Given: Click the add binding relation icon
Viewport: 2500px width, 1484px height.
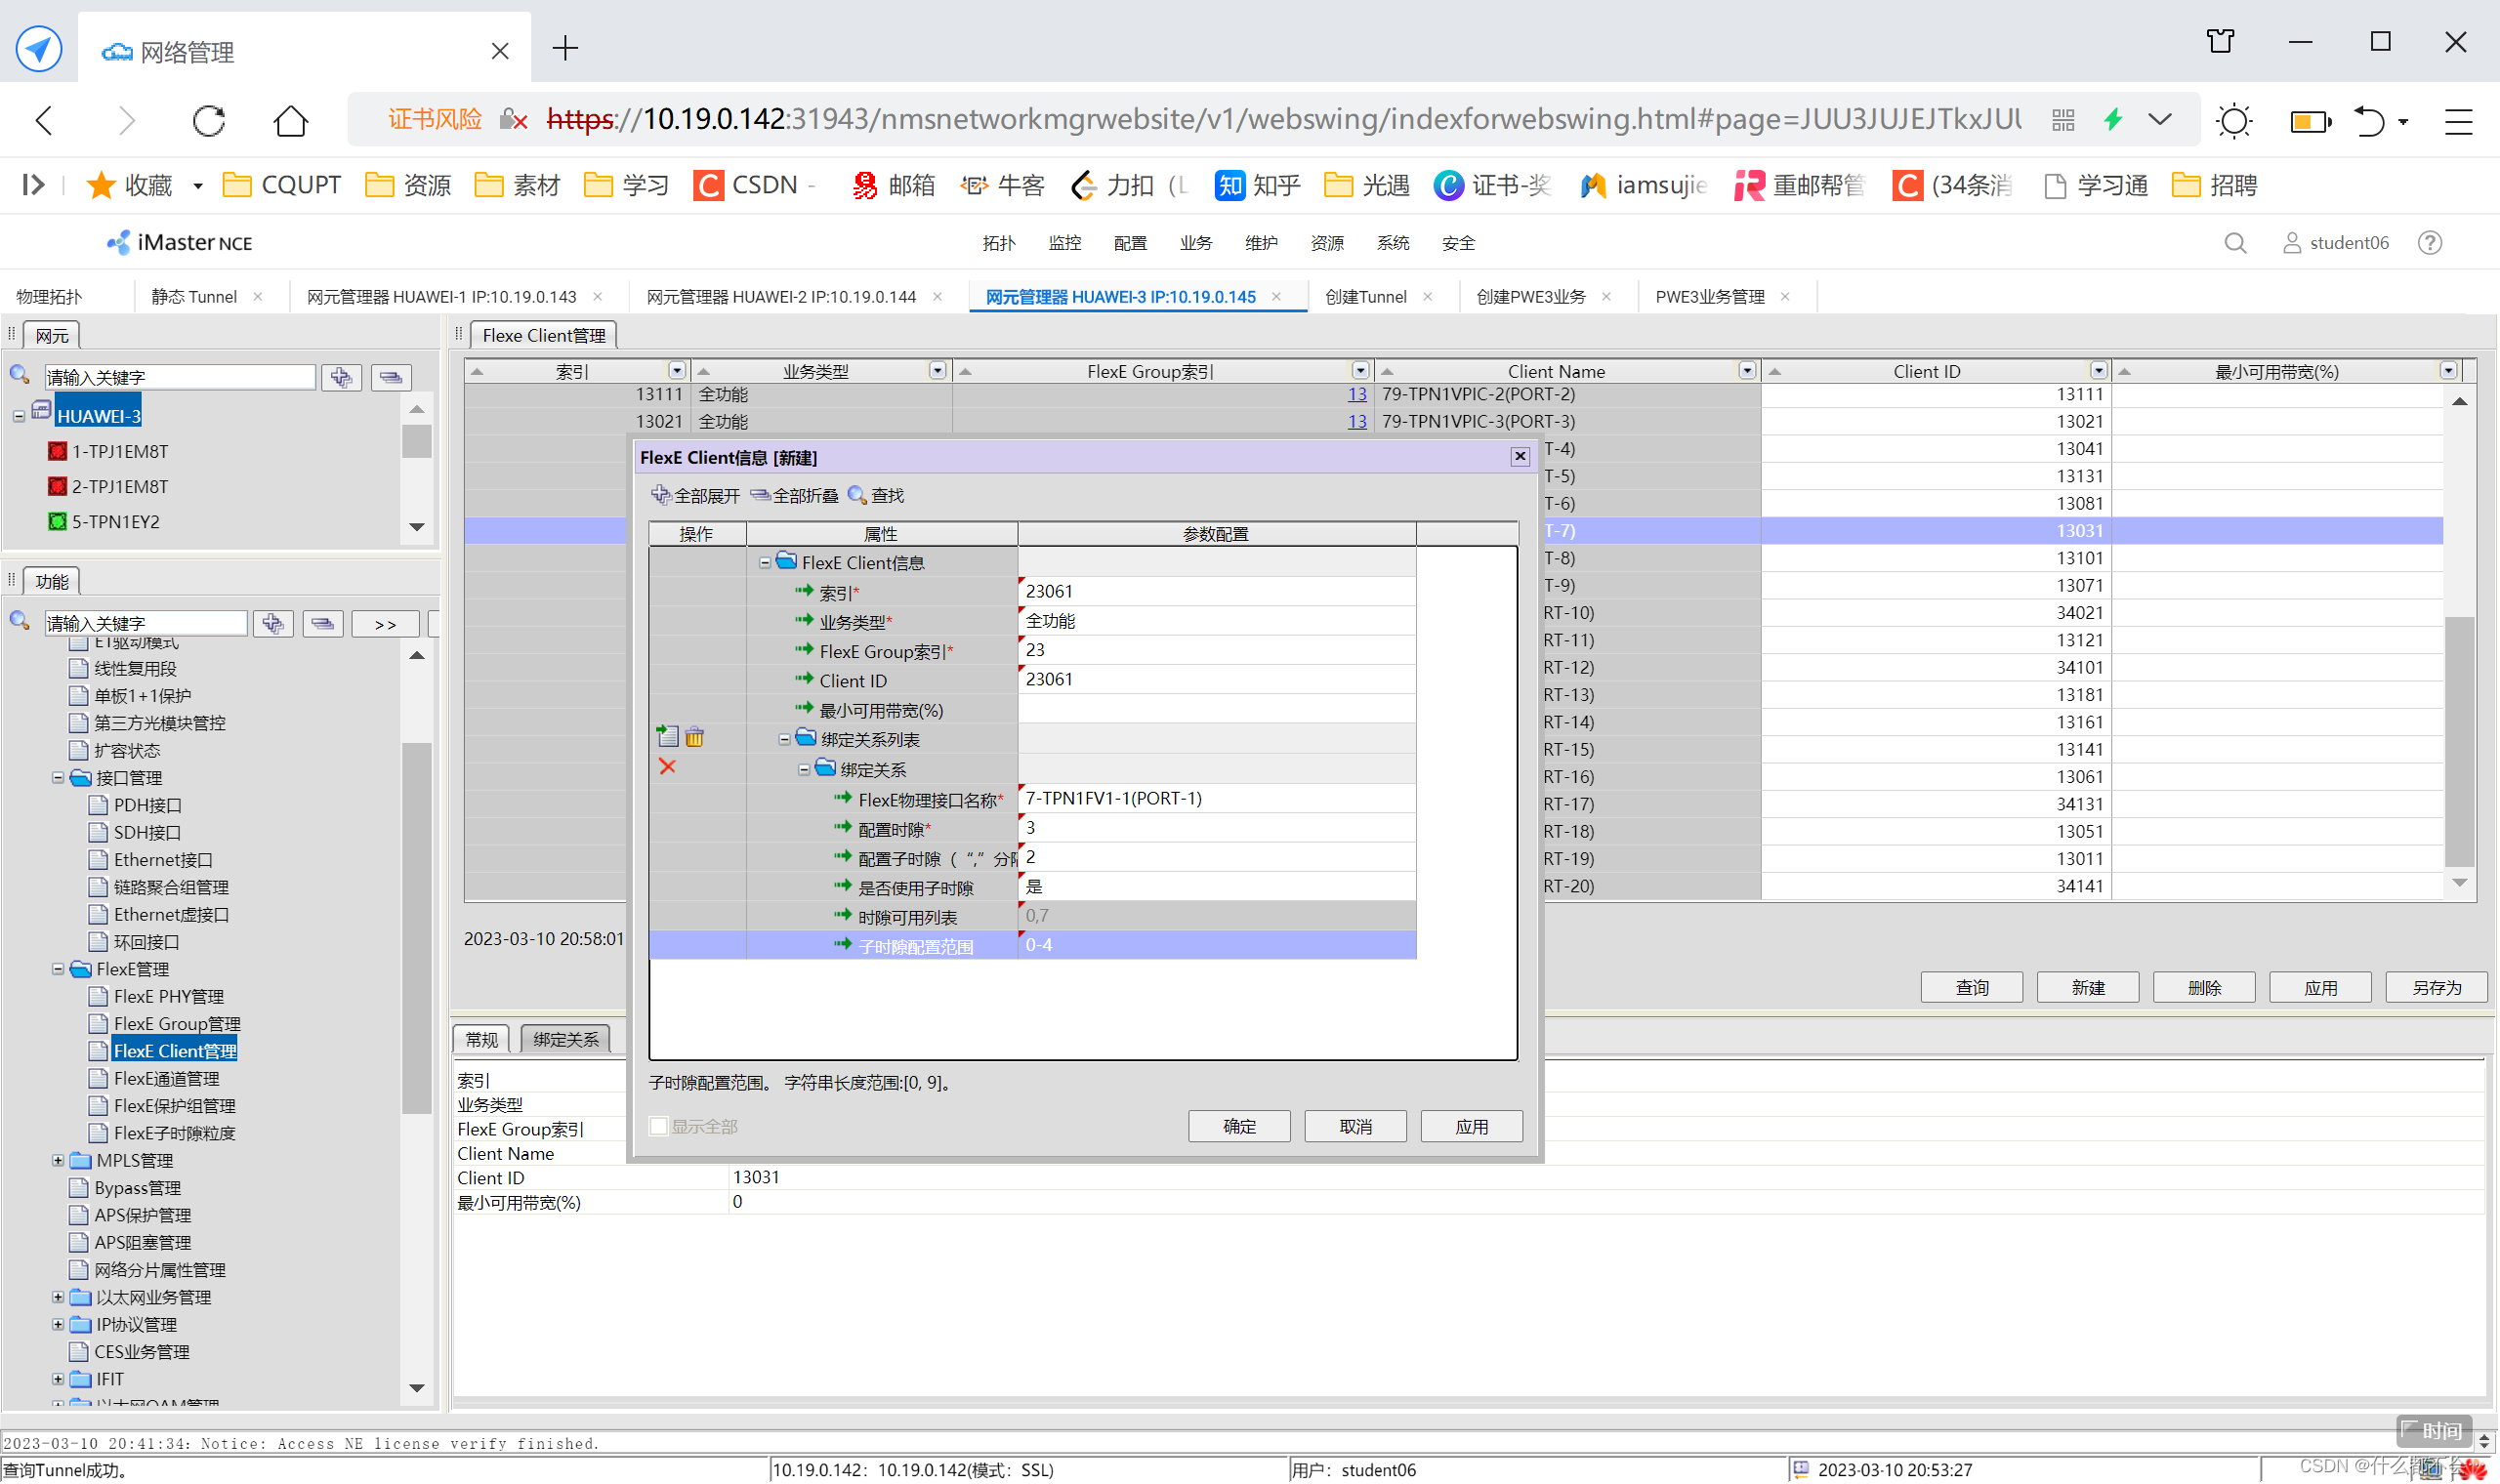Looking at the screenshot, I should click(x=667, y=738).
